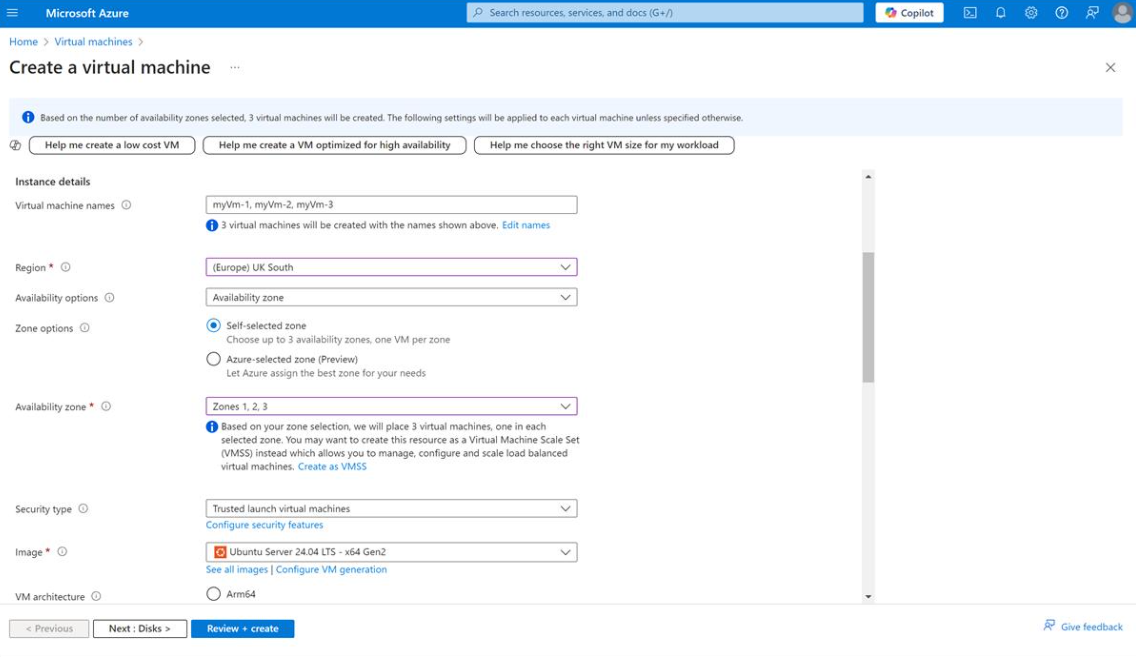
Task: Go to Virtual machines breadcrumb
Action: click(x=93, y=42)
